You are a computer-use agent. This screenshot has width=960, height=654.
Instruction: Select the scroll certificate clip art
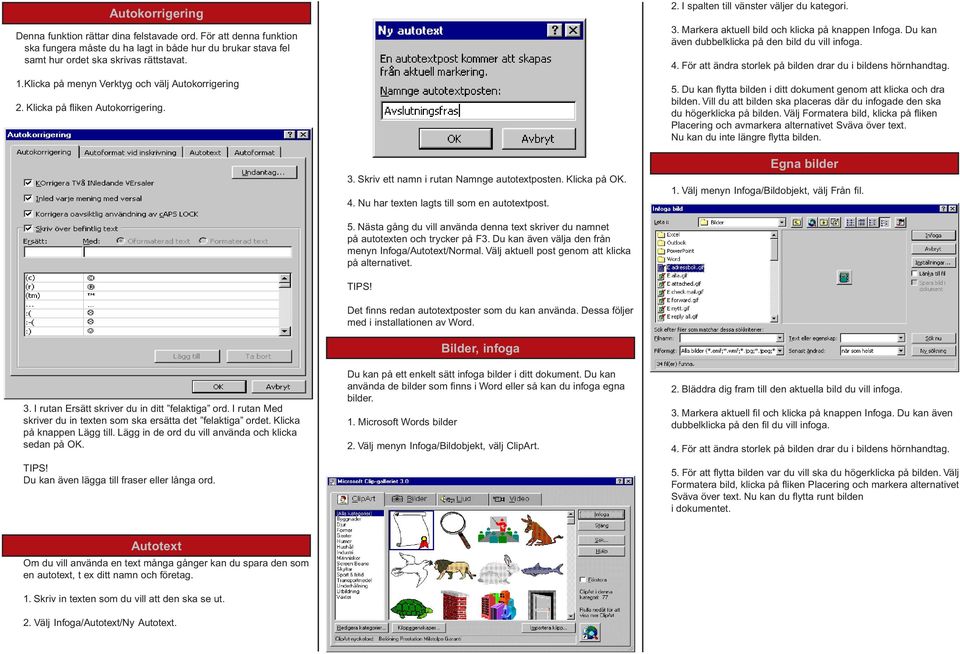[x=411, y=530]
